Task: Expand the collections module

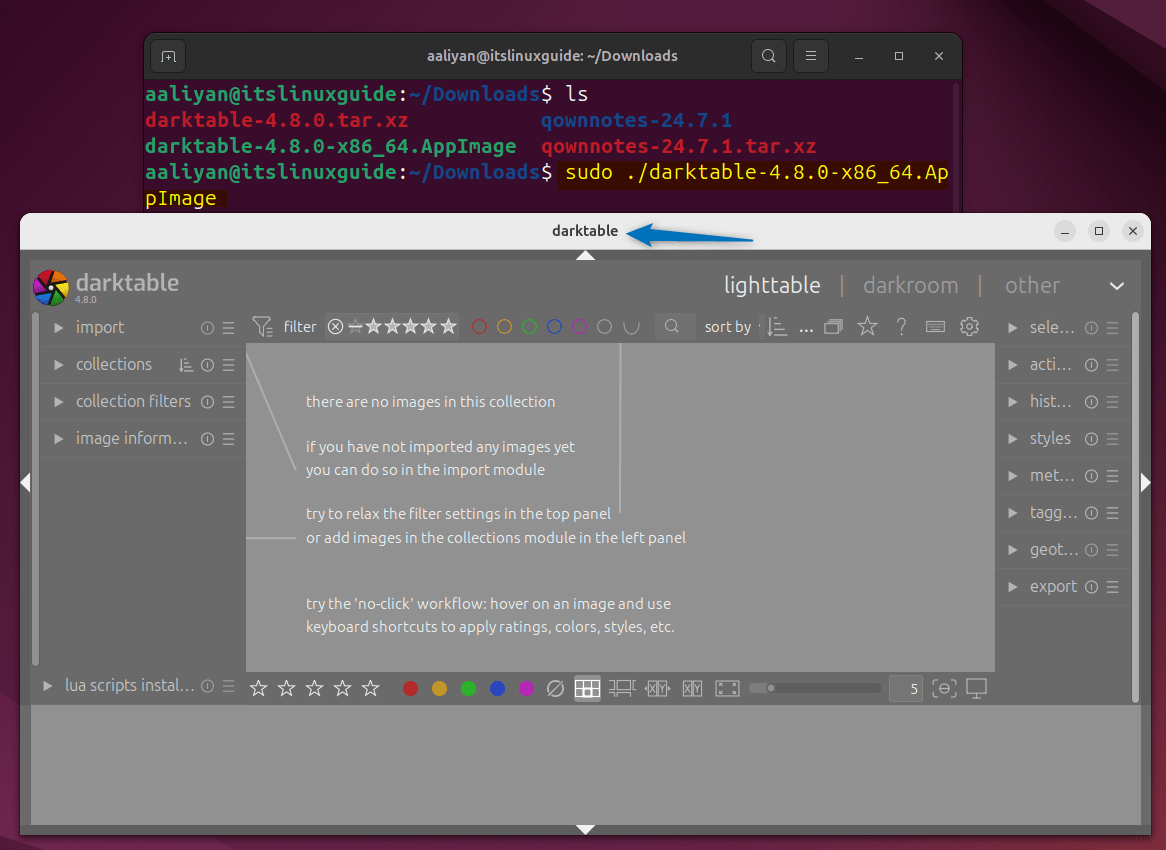Action: (113, 364)
